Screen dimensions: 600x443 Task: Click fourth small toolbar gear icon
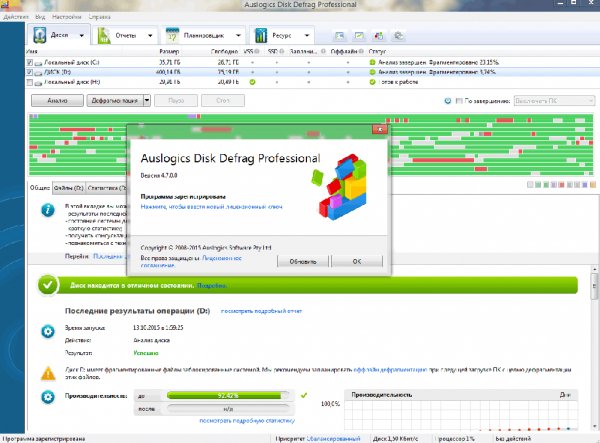(398, 36)
